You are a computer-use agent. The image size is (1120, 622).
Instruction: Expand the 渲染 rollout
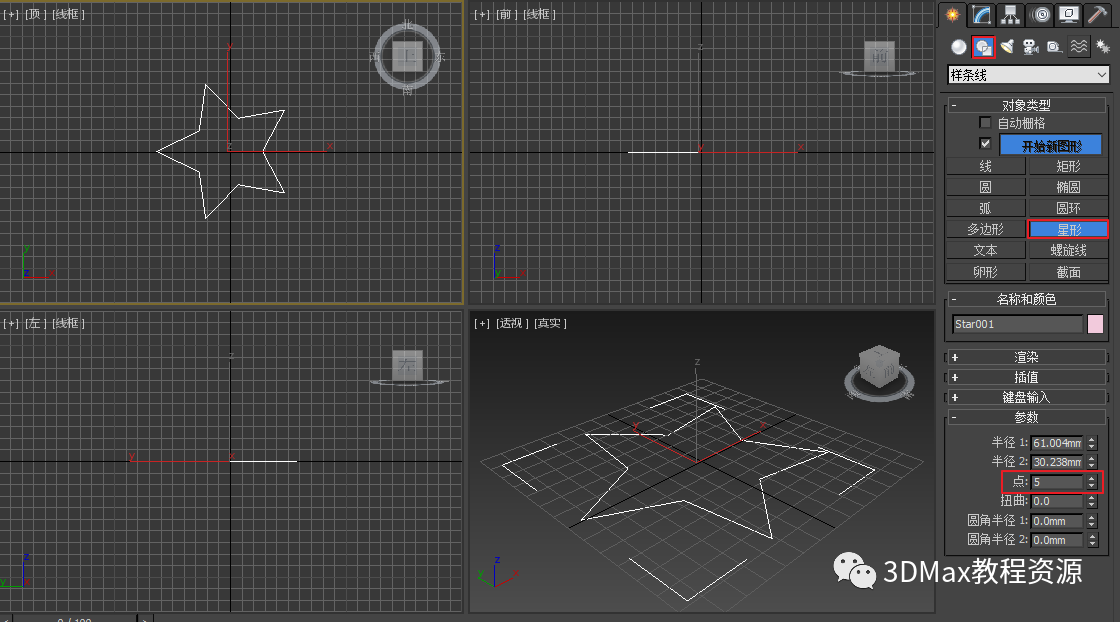1026,357
